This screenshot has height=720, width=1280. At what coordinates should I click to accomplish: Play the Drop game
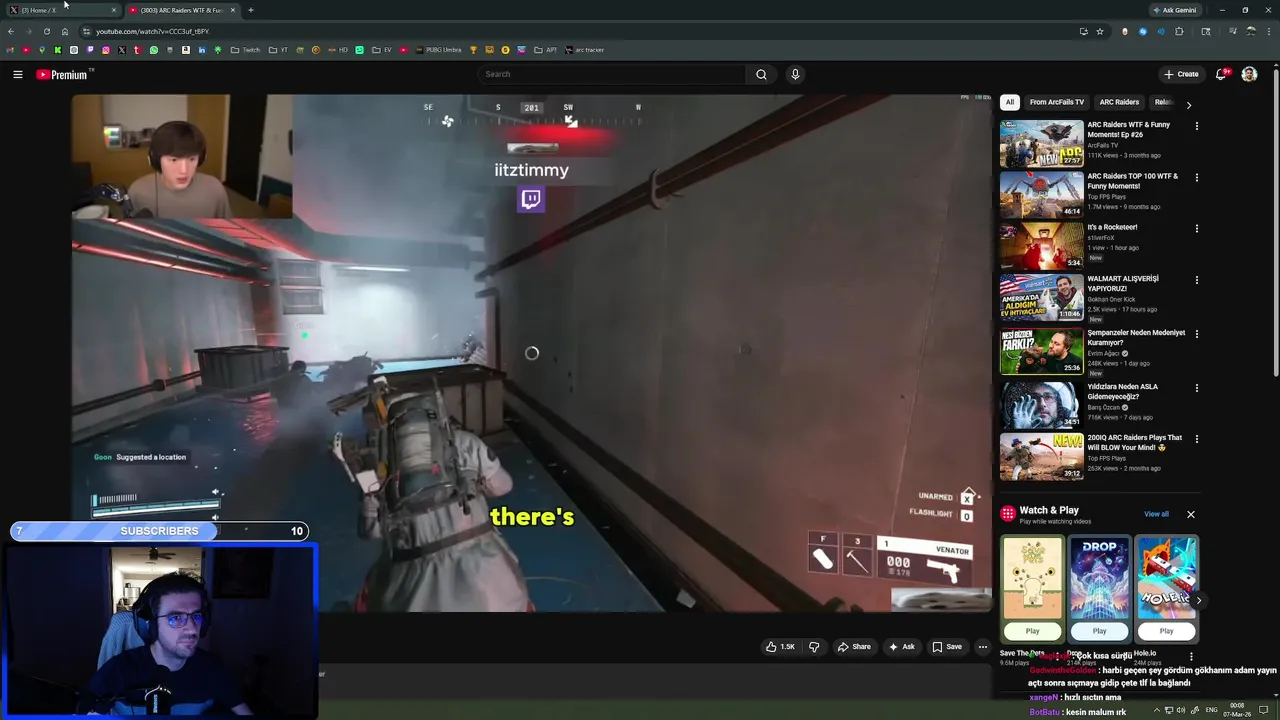(1099, 631)
